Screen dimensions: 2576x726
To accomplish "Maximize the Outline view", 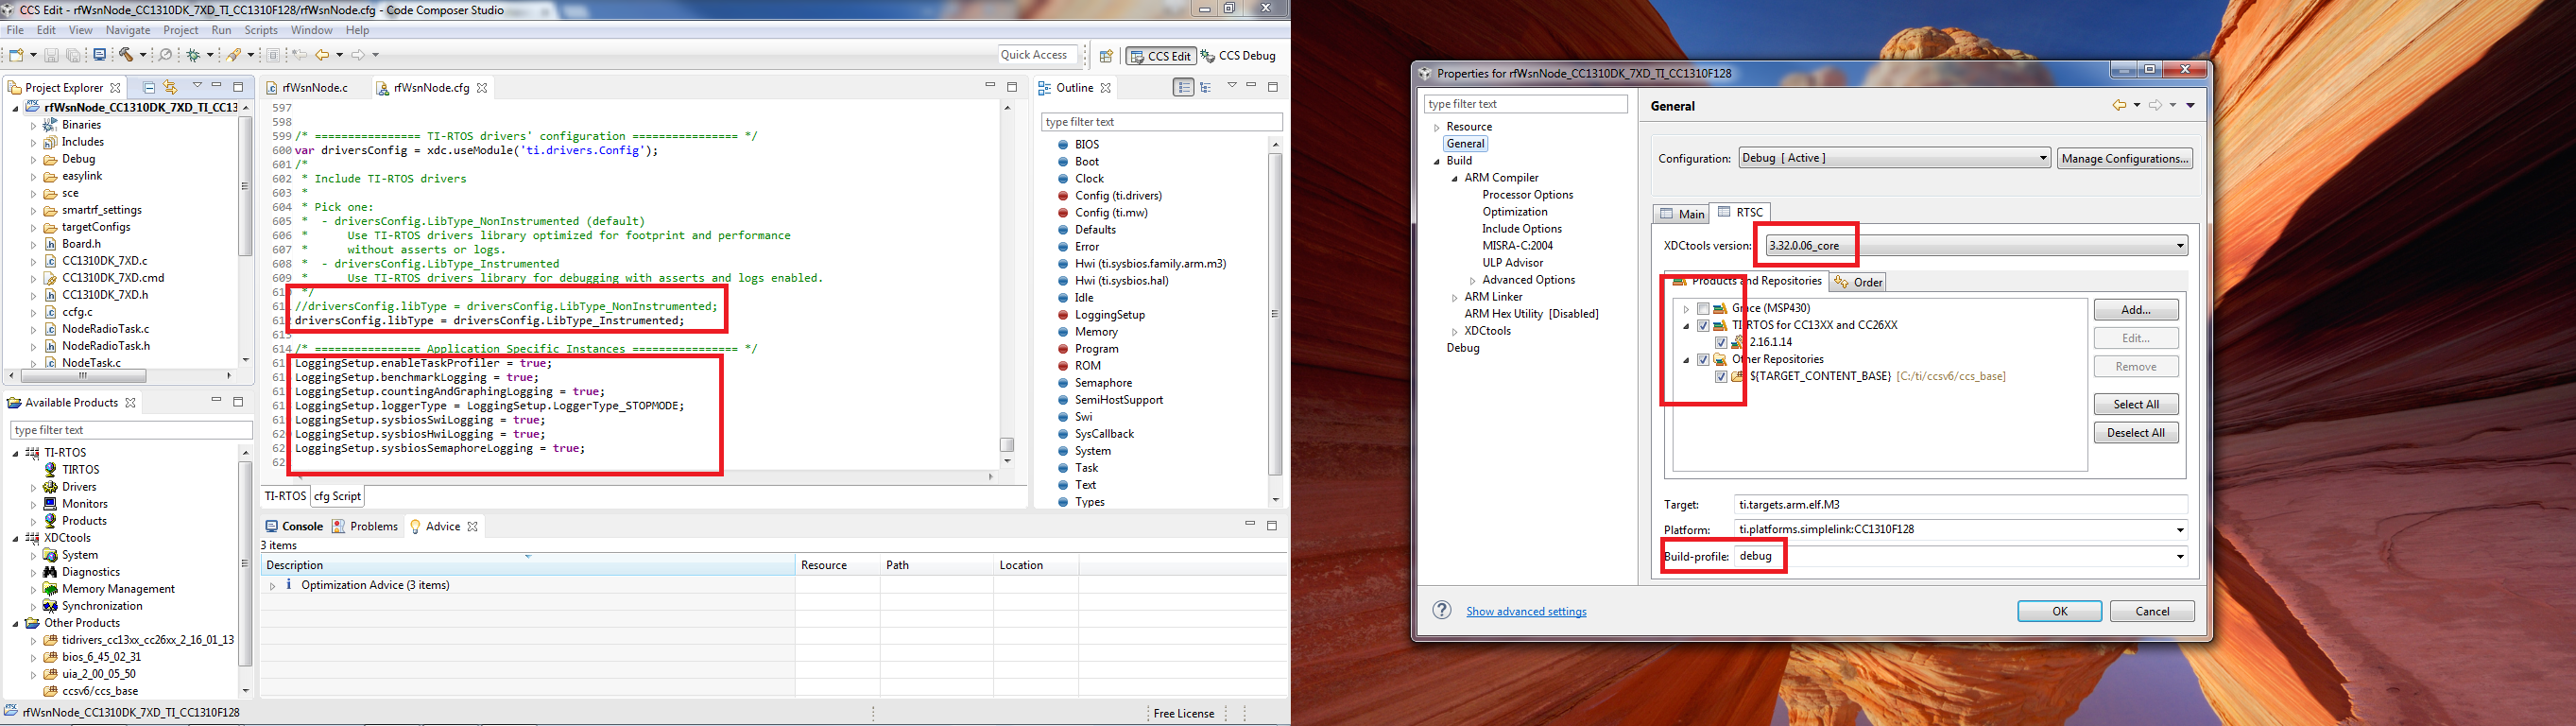I will click(1273, 87).
